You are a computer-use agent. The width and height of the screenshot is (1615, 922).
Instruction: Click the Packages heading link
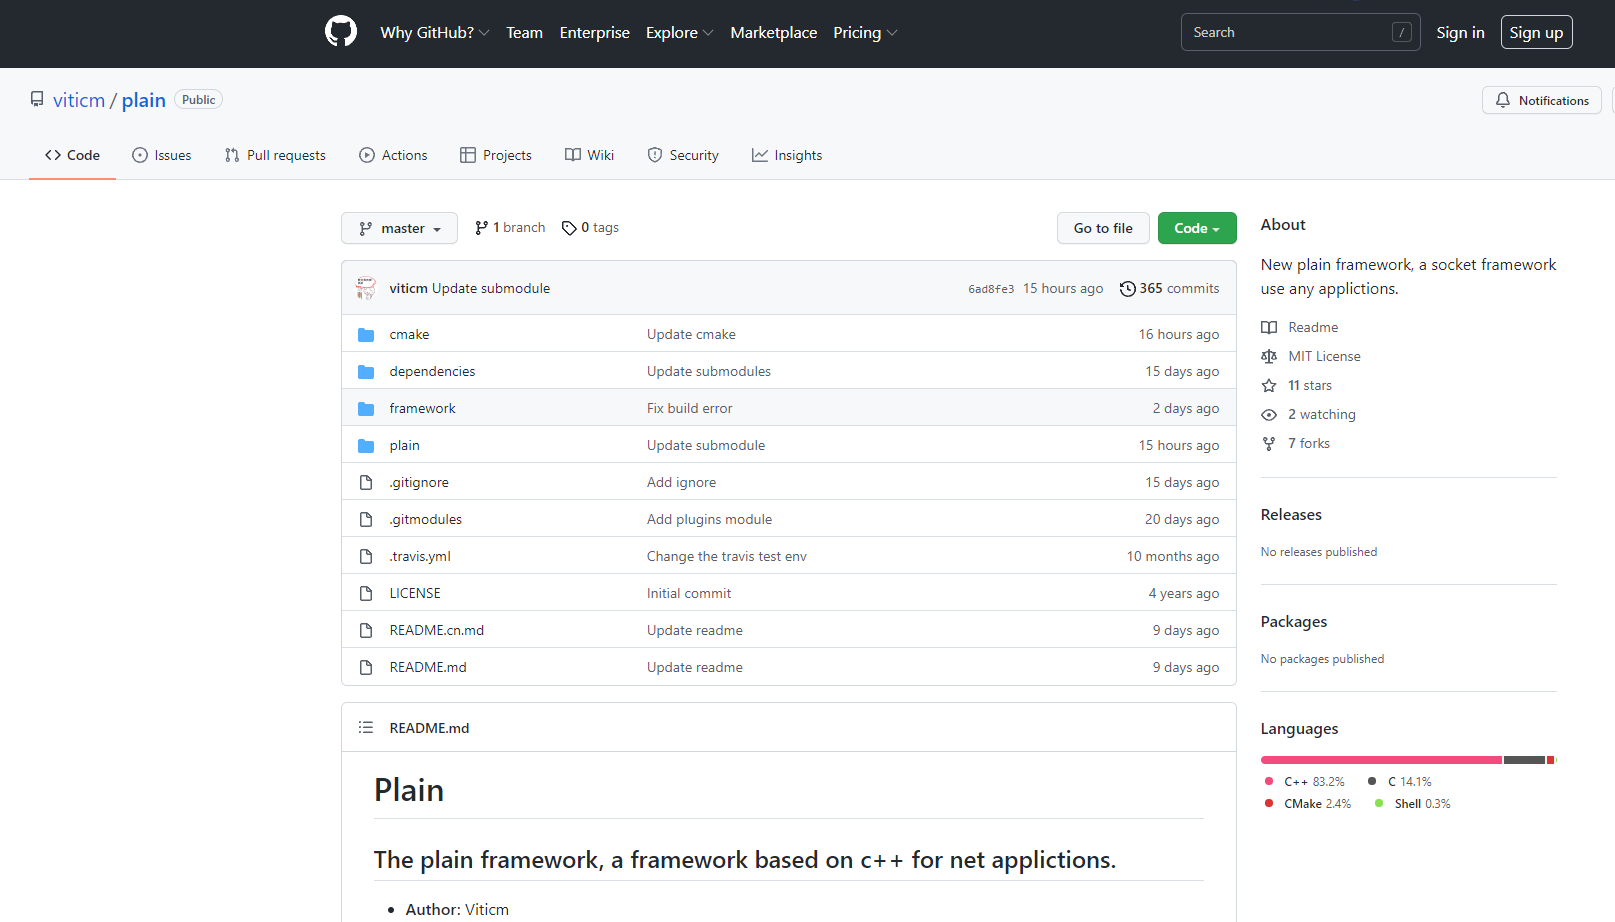coord(1294,622)
